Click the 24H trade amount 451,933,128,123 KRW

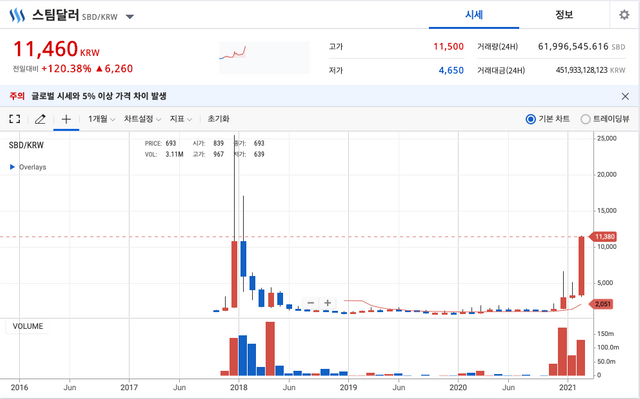590,70
